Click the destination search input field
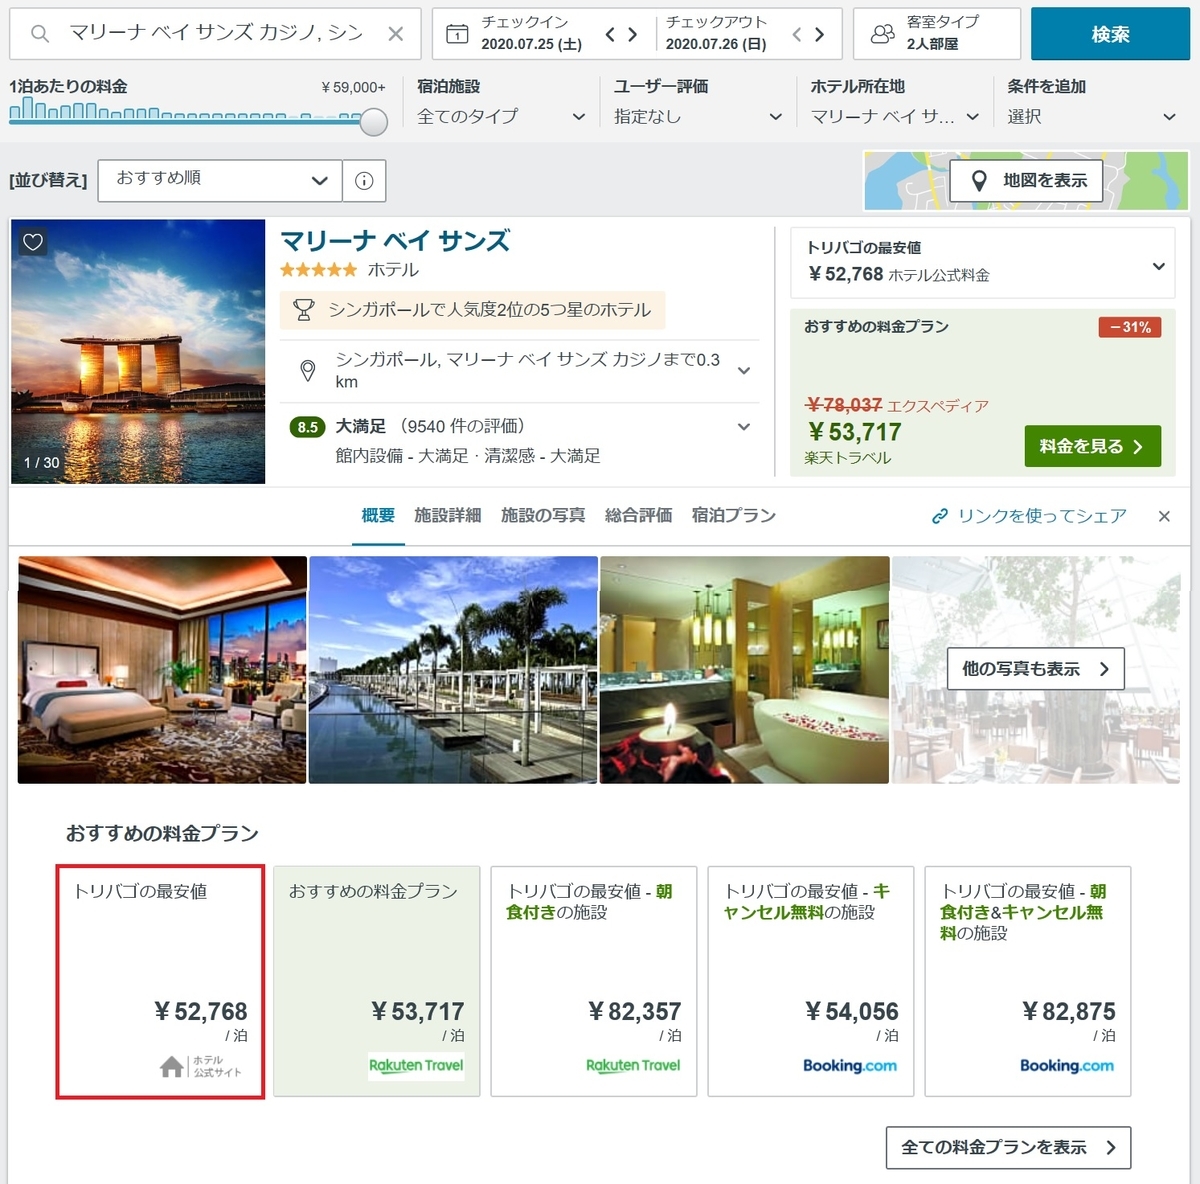Screen dimensions: 1200x1184 pyautogui.click(x=215, y=34)
